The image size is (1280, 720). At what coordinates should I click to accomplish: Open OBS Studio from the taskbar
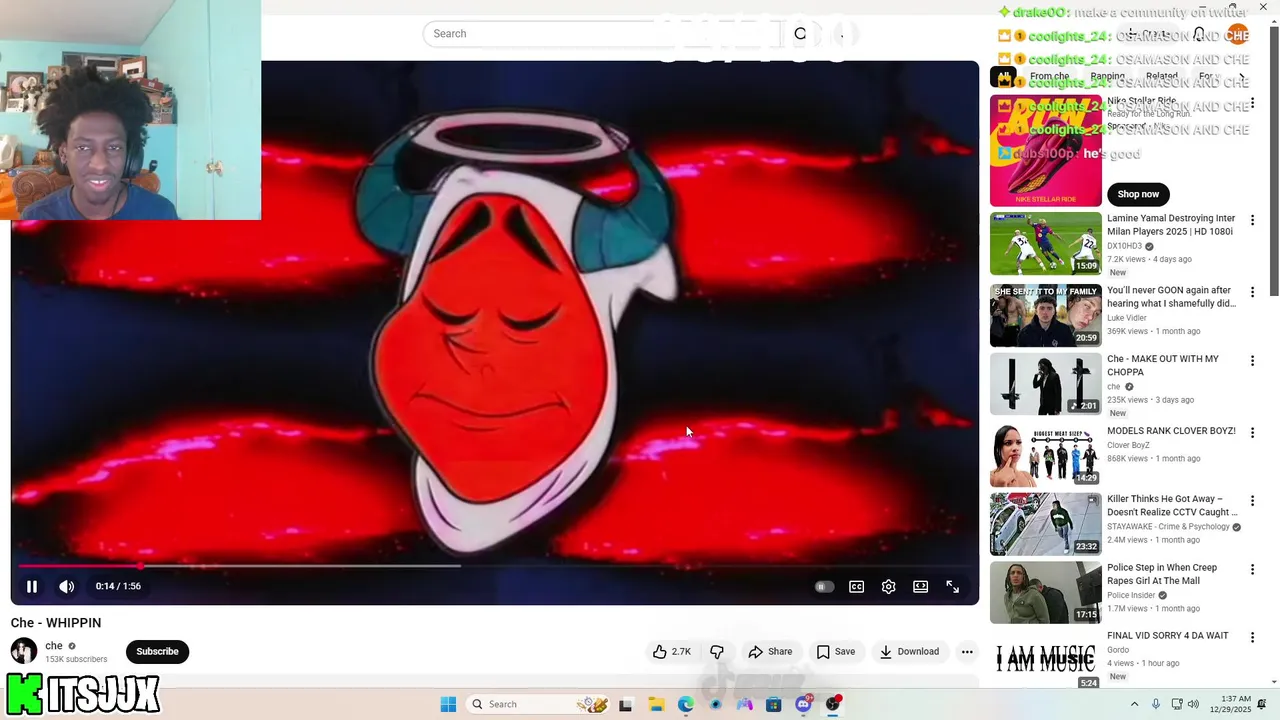[832, 704]
